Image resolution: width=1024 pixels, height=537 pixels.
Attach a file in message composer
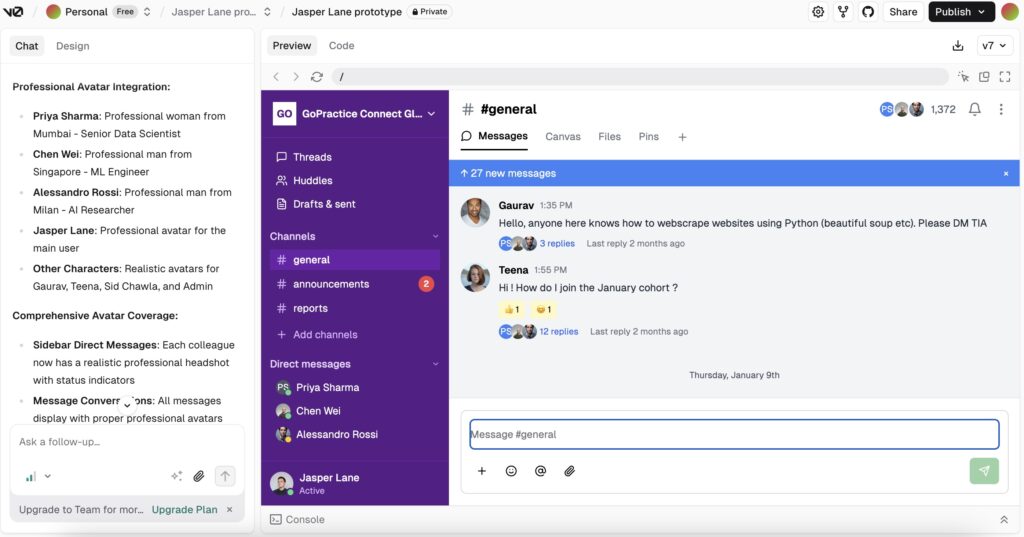coord(569,471)
